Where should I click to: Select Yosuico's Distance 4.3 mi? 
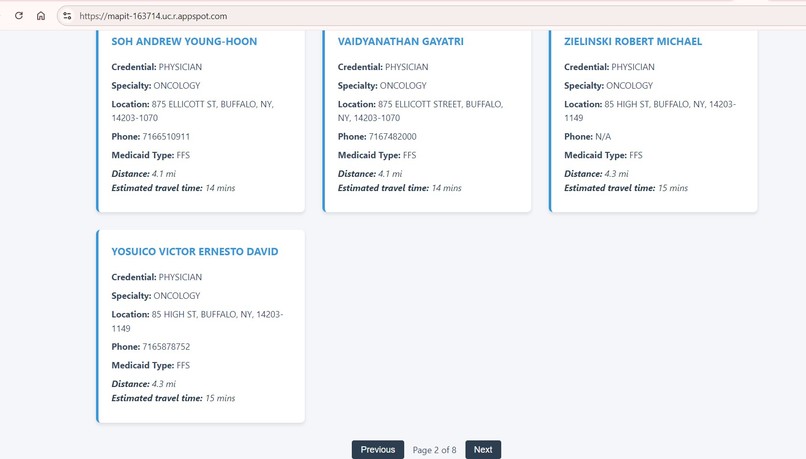pyautogui.click(x=143, y=384)
